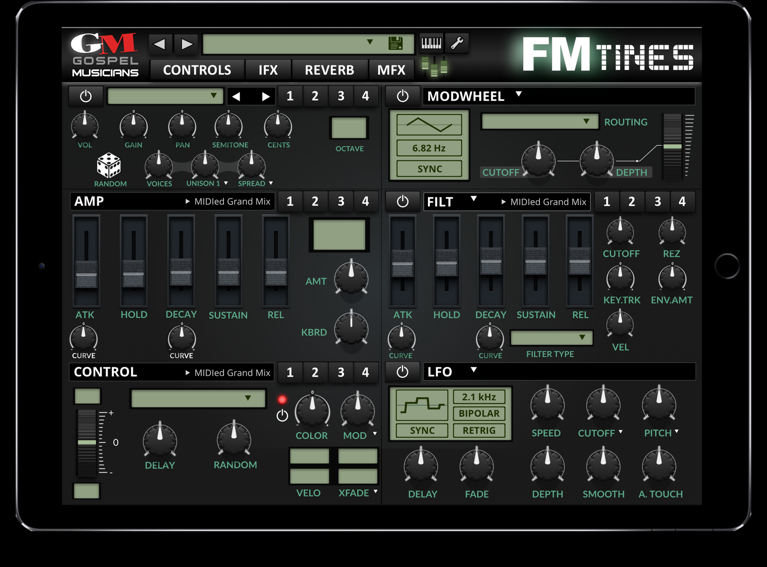Open the PITCH knob dropdown arrow
The width and height of the screenshot is (767, 567).
pyautogui.click(x=677, y=431)
